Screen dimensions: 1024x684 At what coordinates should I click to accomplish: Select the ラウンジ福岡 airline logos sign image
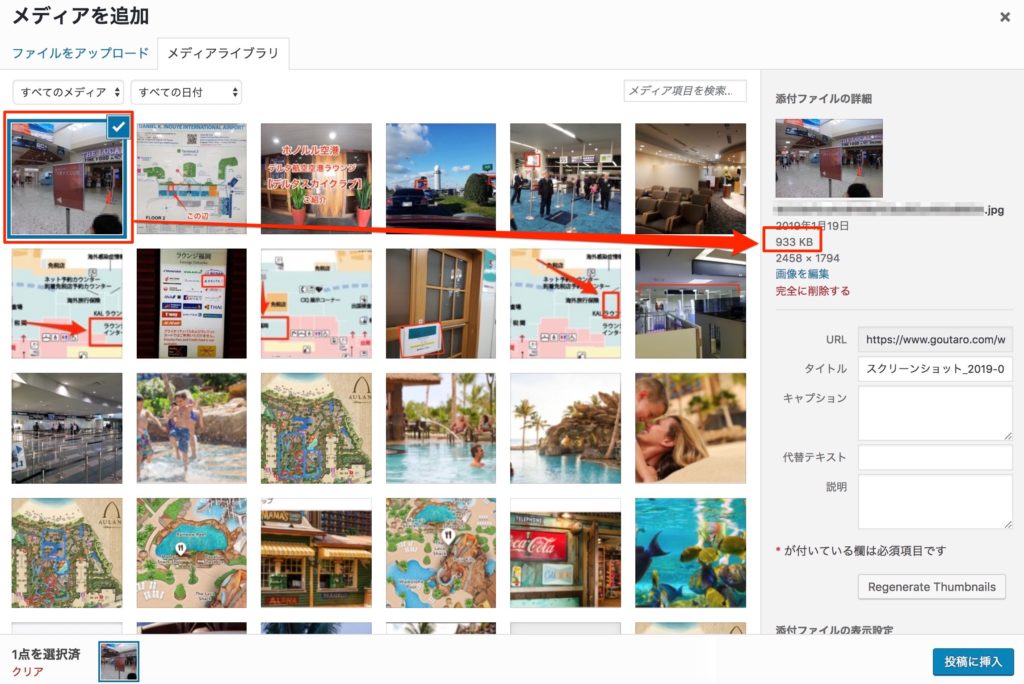pyautogui.click(x=191, y=303)
